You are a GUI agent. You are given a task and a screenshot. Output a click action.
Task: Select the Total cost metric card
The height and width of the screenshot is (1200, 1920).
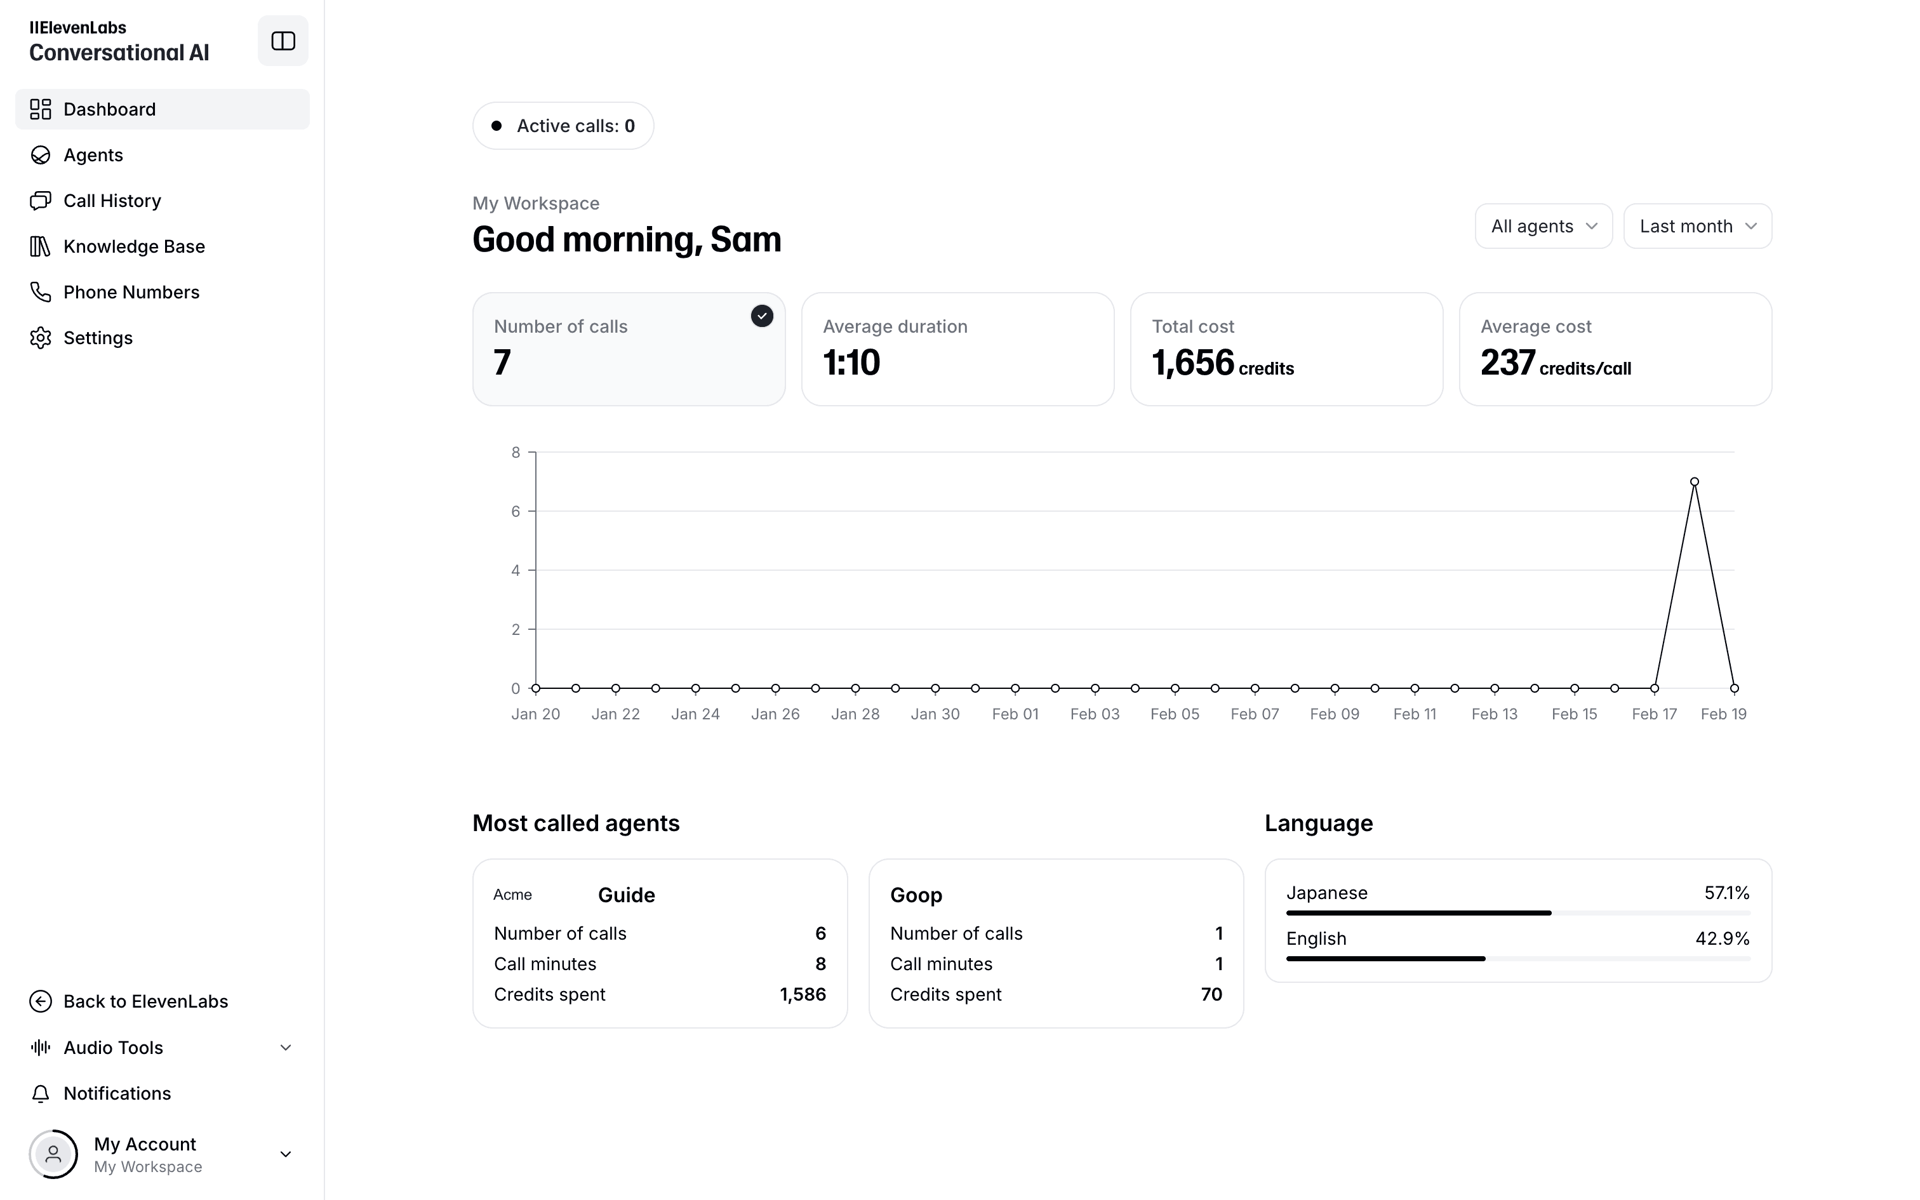coord(1286,349)
